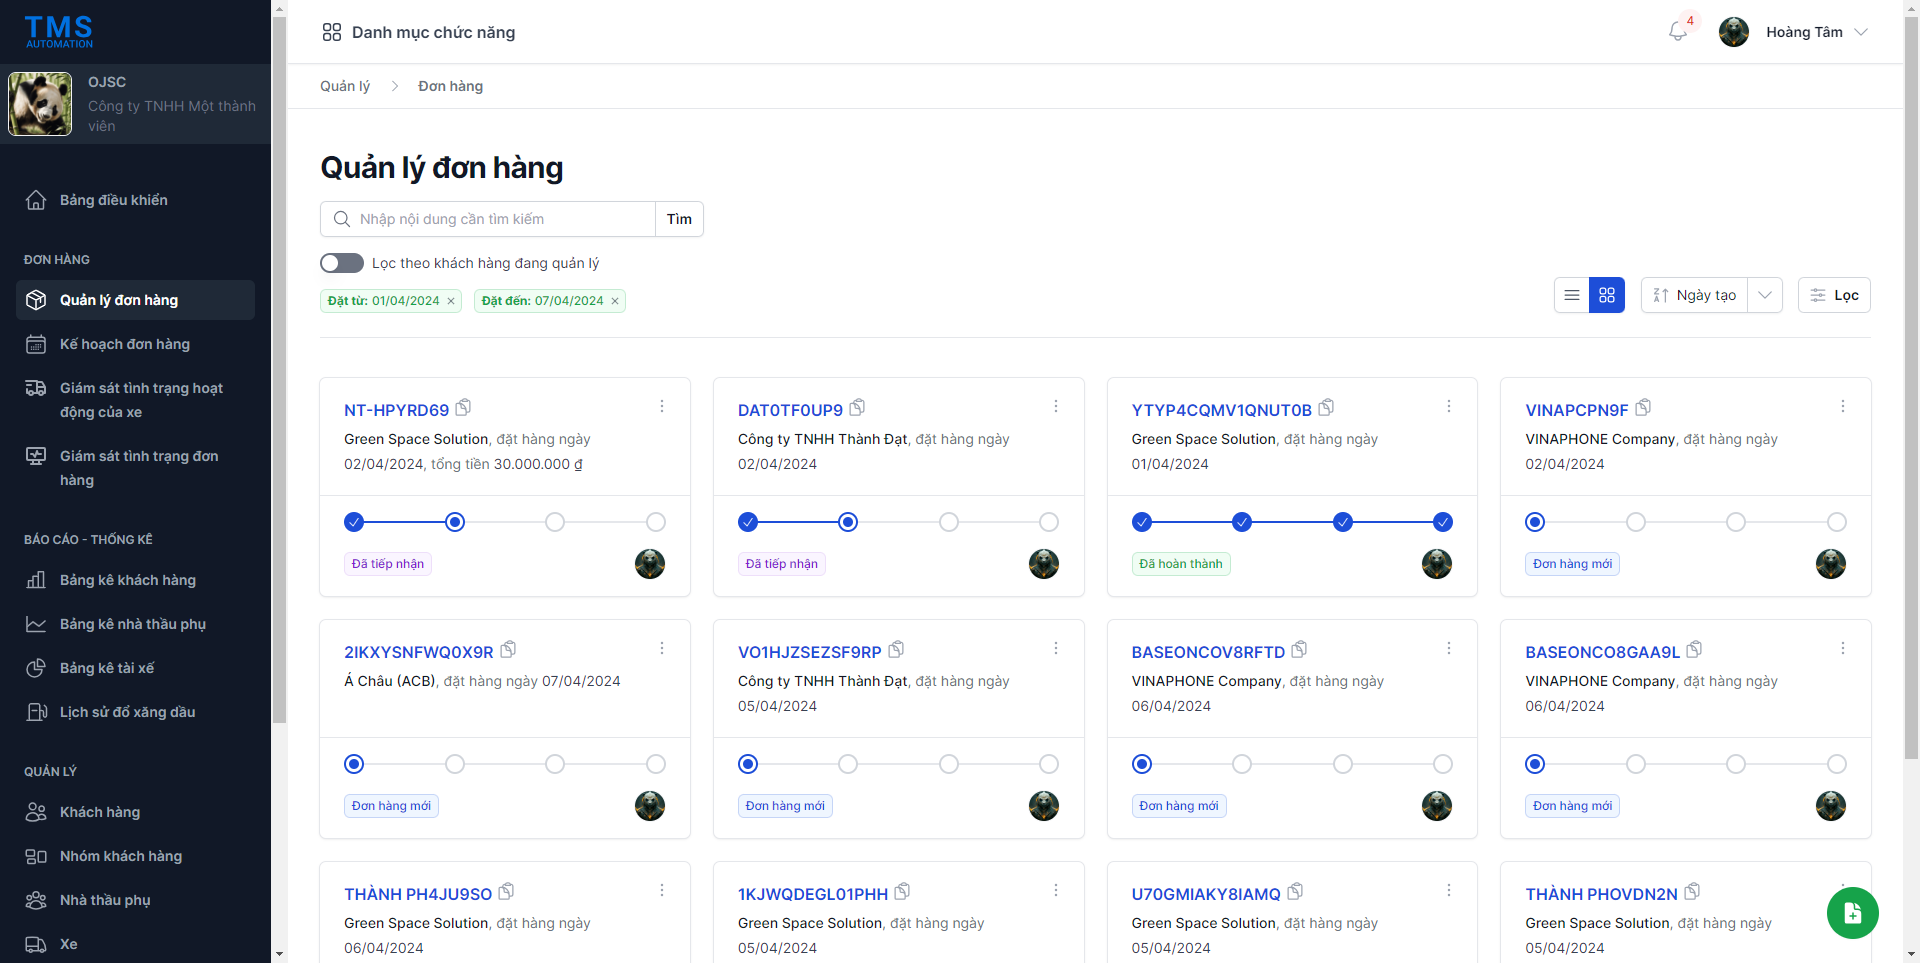This screenshot has width=1920, height=963.
Task: Switch to list view layout
Action: point(1572,295)
